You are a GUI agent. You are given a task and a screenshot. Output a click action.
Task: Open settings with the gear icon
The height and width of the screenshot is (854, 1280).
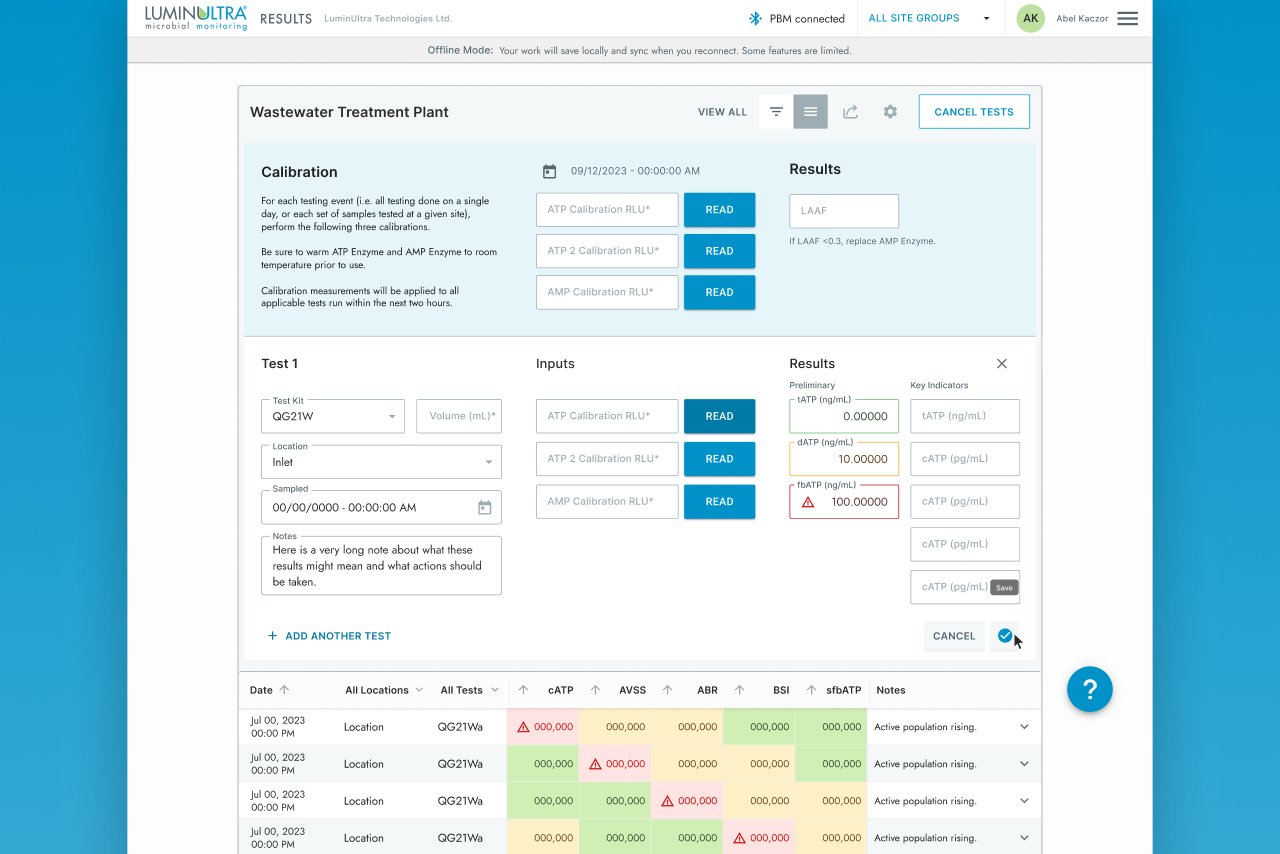(890, 112)
